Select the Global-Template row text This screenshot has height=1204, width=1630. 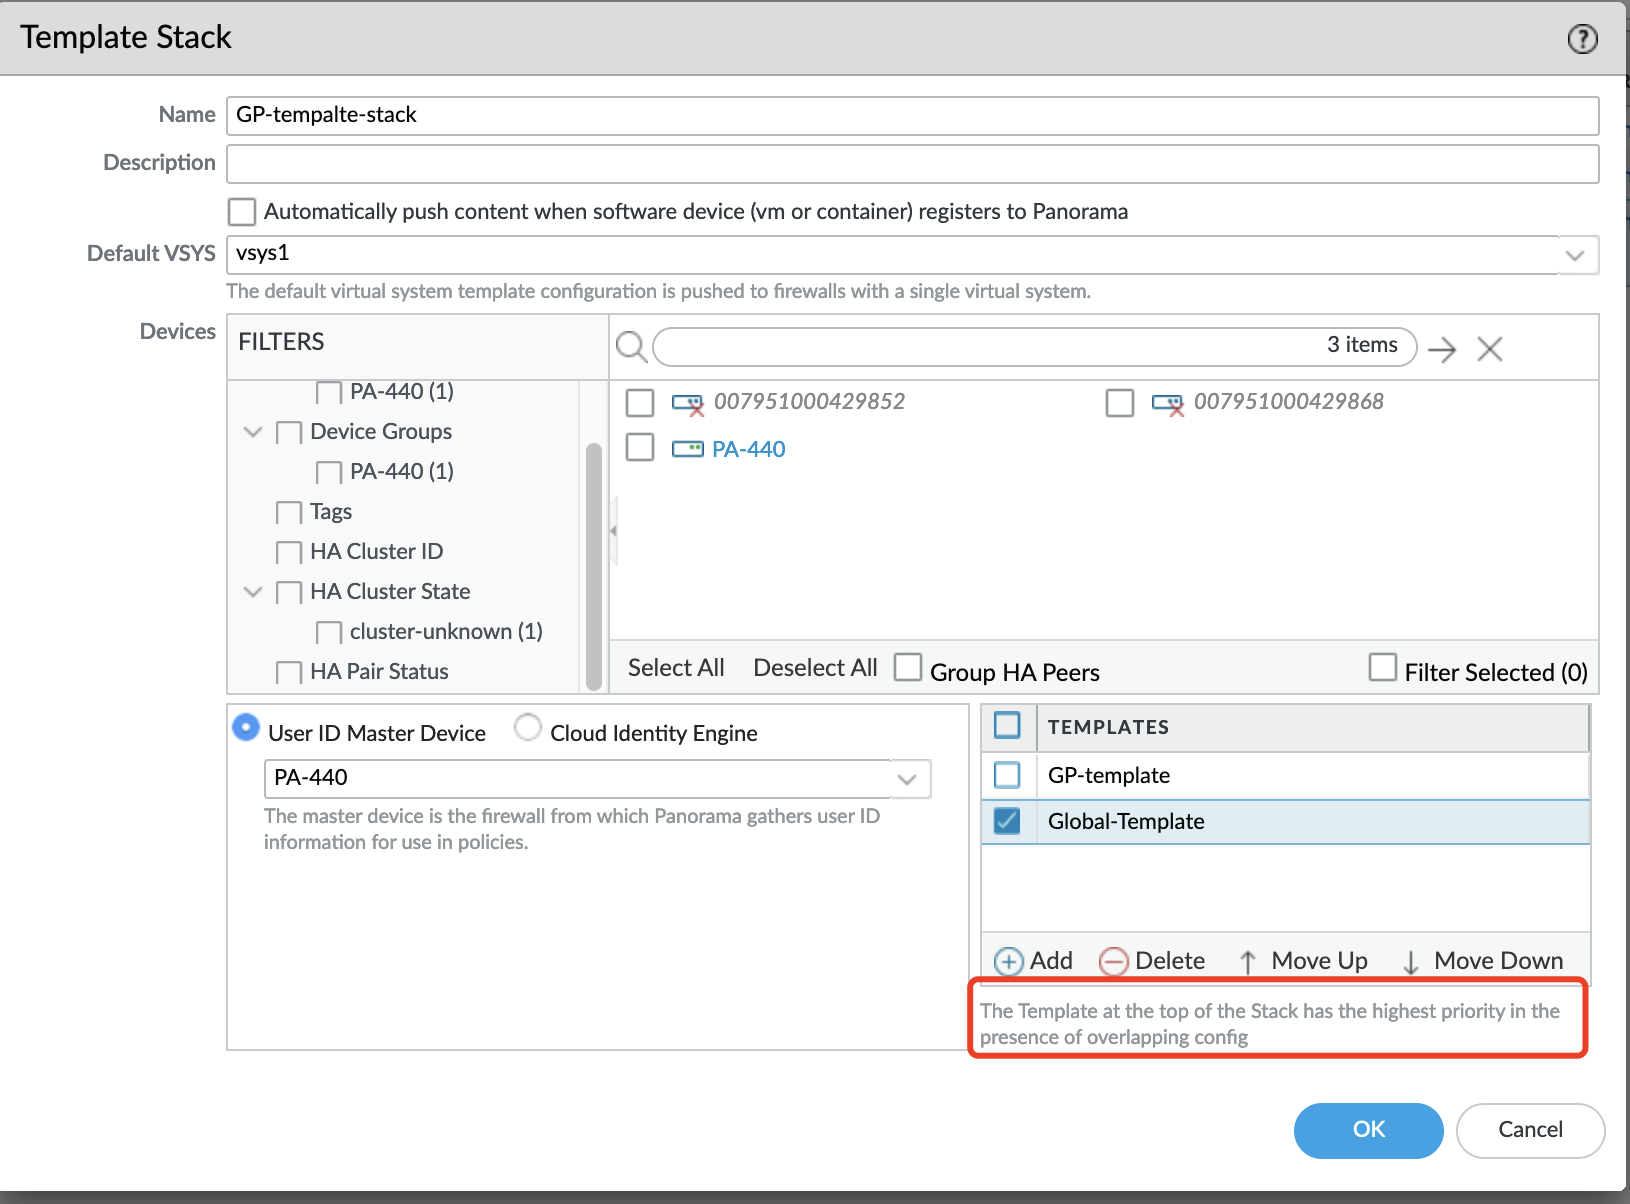(x=1126, y=821)
